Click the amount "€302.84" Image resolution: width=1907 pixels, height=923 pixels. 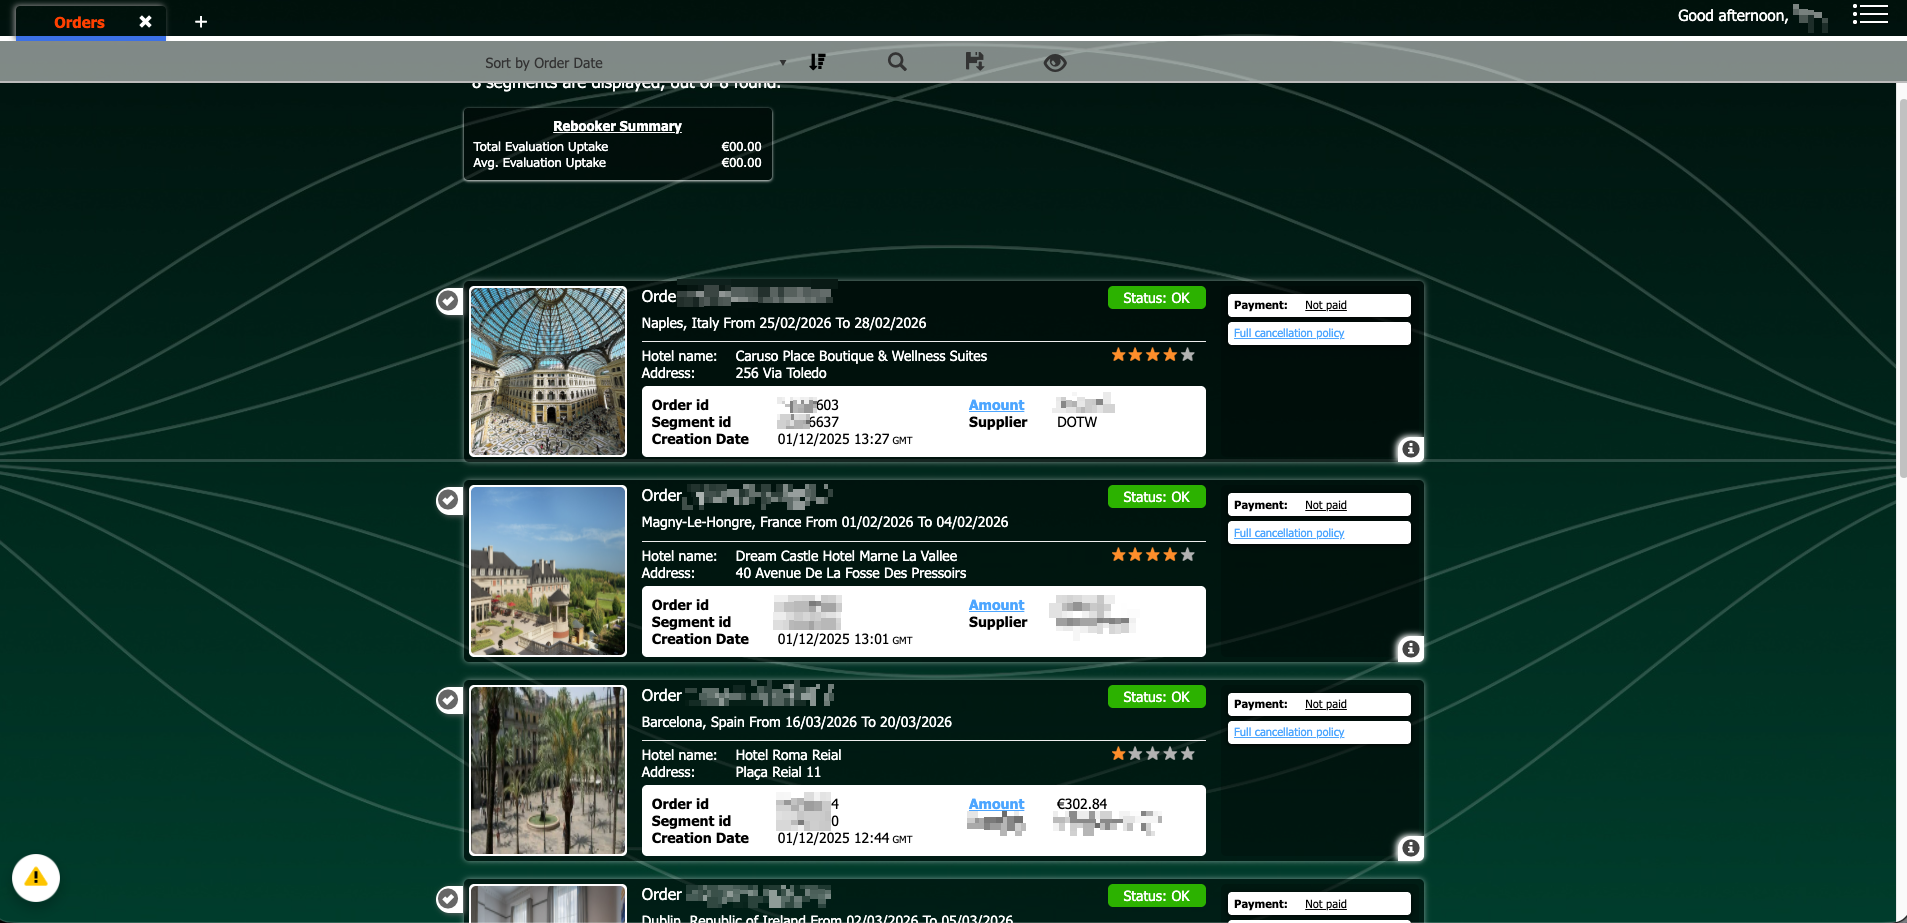[x=1082, y=804]
